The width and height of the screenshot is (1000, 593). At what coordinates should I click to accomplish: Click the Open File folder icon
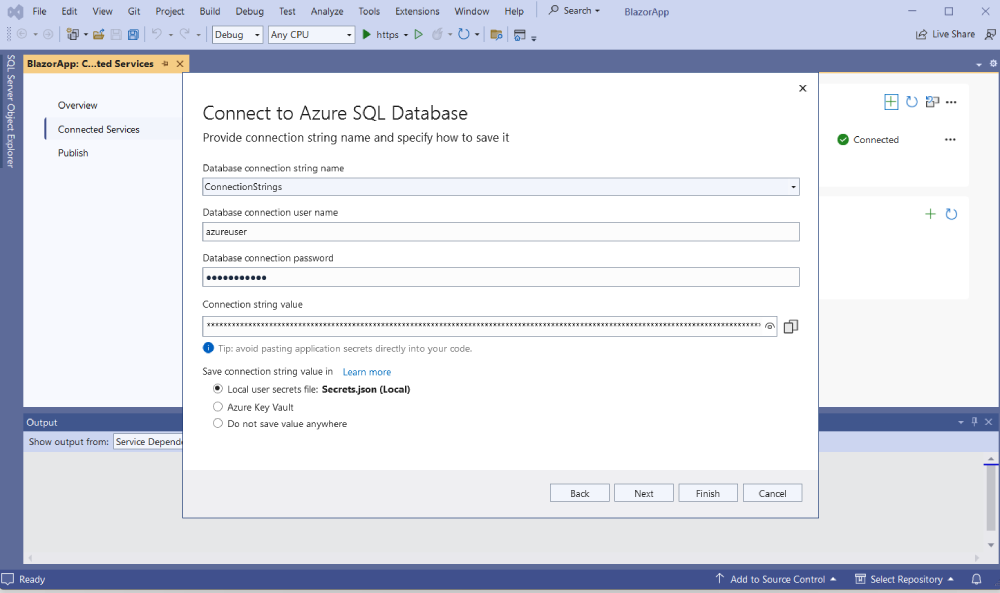[98, 34]
